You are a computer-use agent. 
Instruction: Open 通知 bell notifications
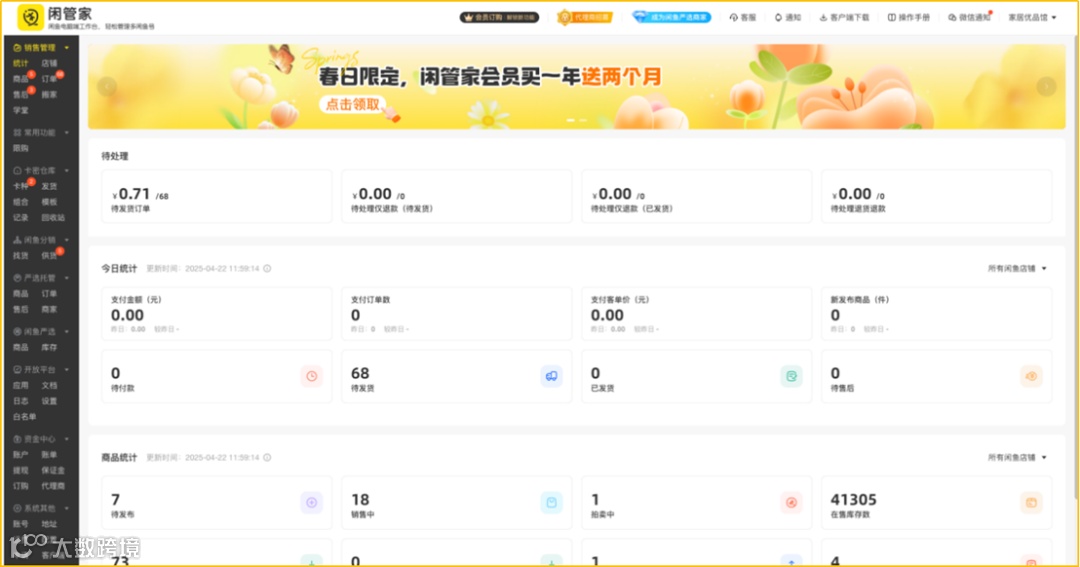click(x=788, y=17)
